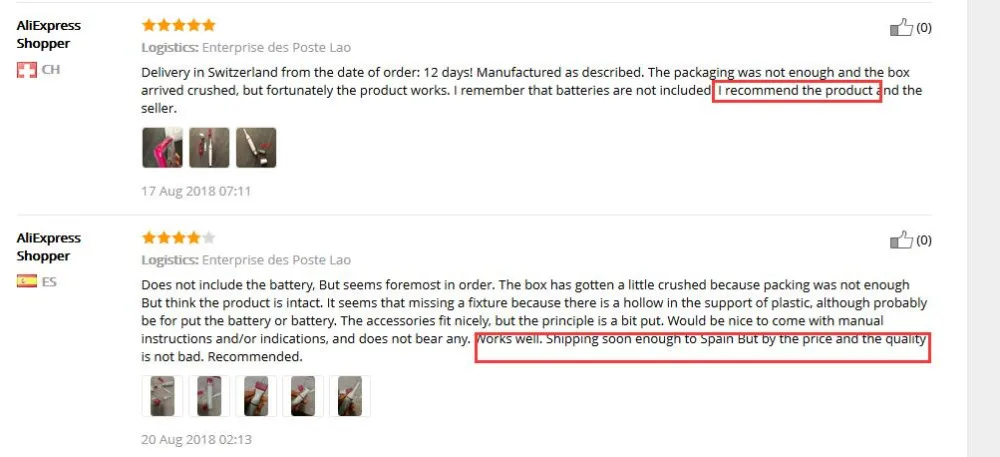Click thumbs-up on the Spain shopper's review
Image resolution: width=1000 pixels, height=457 pixels.
(901, 240)
